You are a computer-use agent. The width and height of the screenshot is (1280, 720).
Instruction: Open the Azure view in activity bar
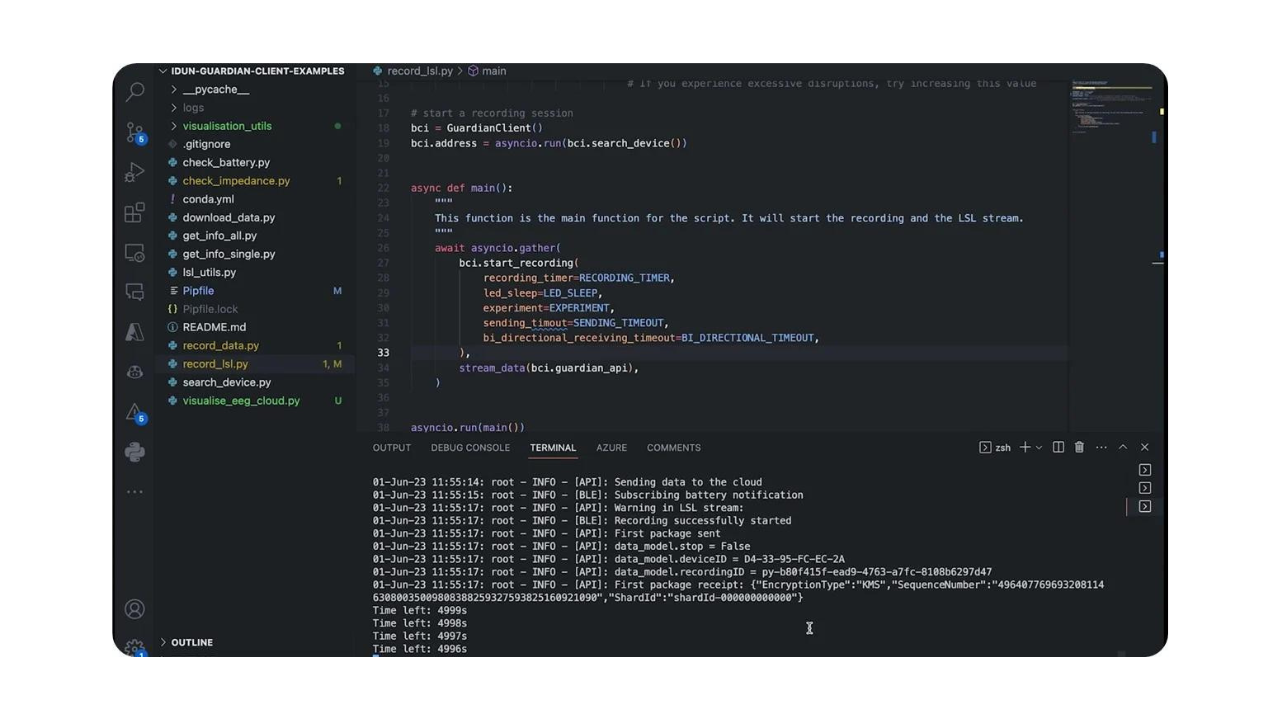click(x=135, y=332)
